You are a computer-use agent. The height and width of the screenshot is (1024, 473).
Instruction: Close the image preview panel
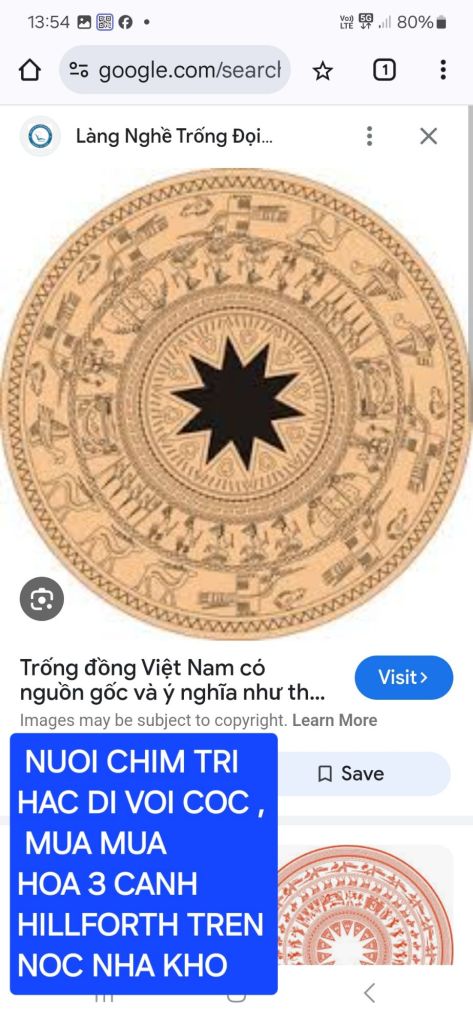tap(429, 136)
